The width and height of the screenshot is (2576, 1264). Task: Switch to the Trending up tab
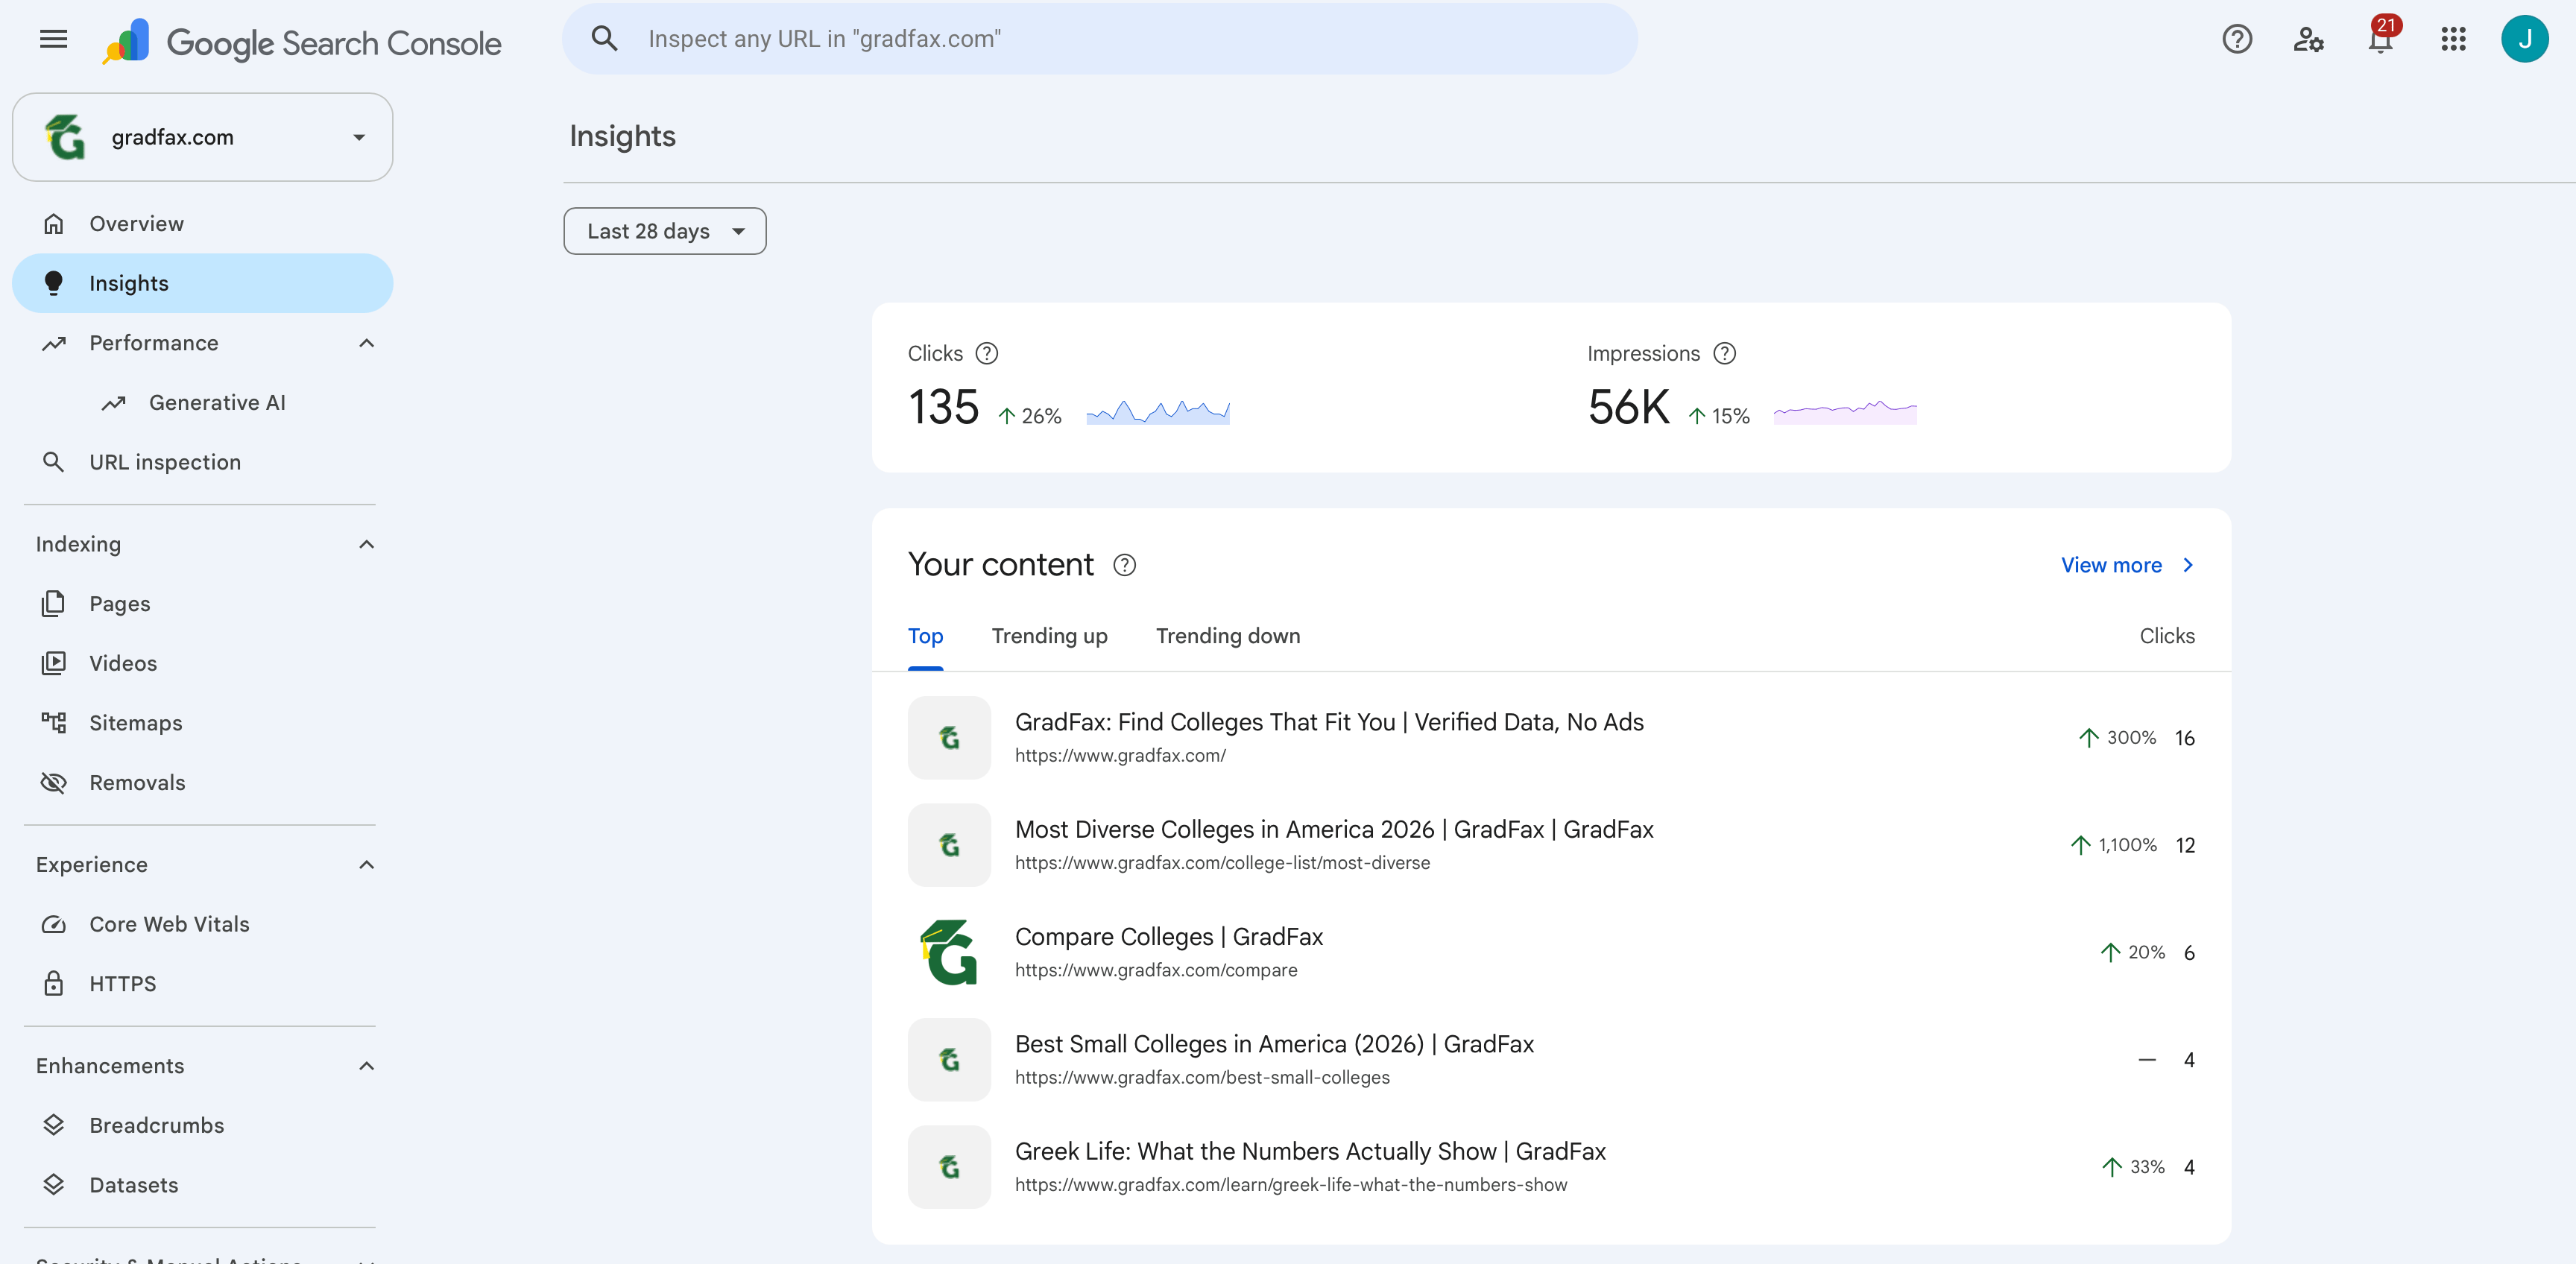click(x=1049, y=636)
